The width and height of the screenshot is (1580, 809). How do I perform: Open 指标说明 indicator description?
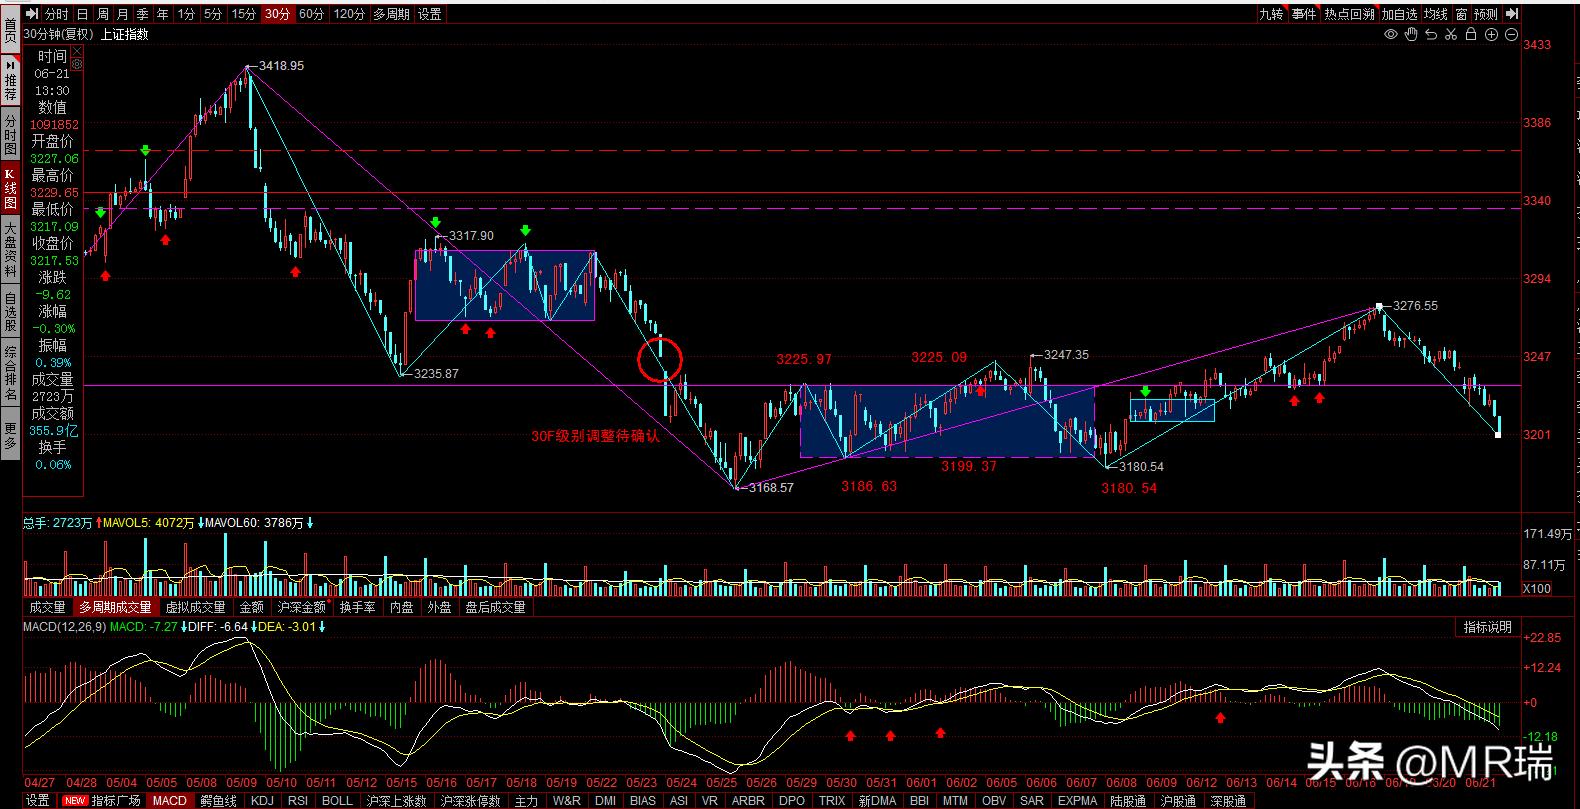click(x=1487, y=627)
